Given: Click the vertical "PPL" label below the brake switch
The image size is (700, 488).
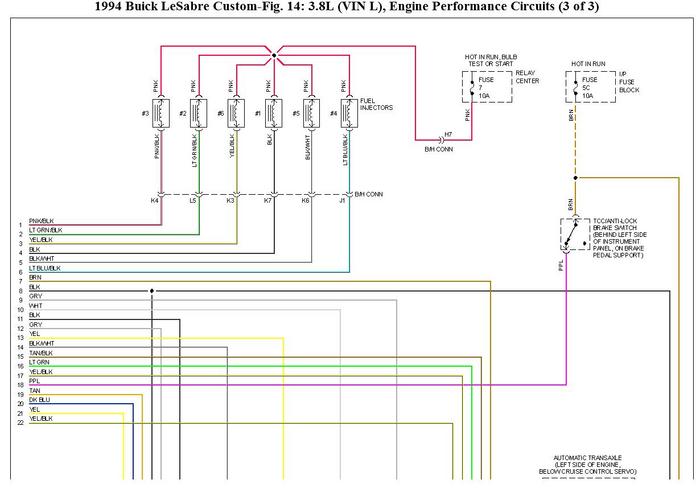Looking at the screenshot, I should click(x=561, y=266).
